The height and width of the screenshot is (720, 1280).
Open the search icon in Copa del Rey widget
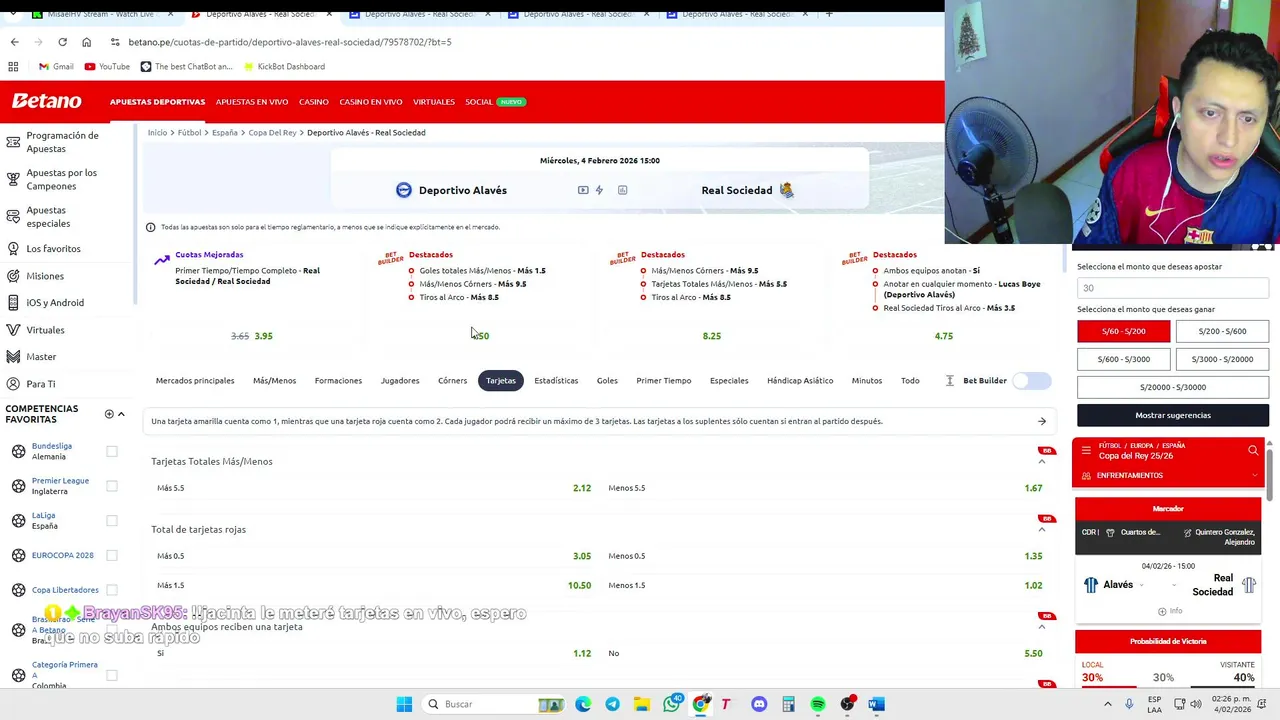(x=1253, y=451)
